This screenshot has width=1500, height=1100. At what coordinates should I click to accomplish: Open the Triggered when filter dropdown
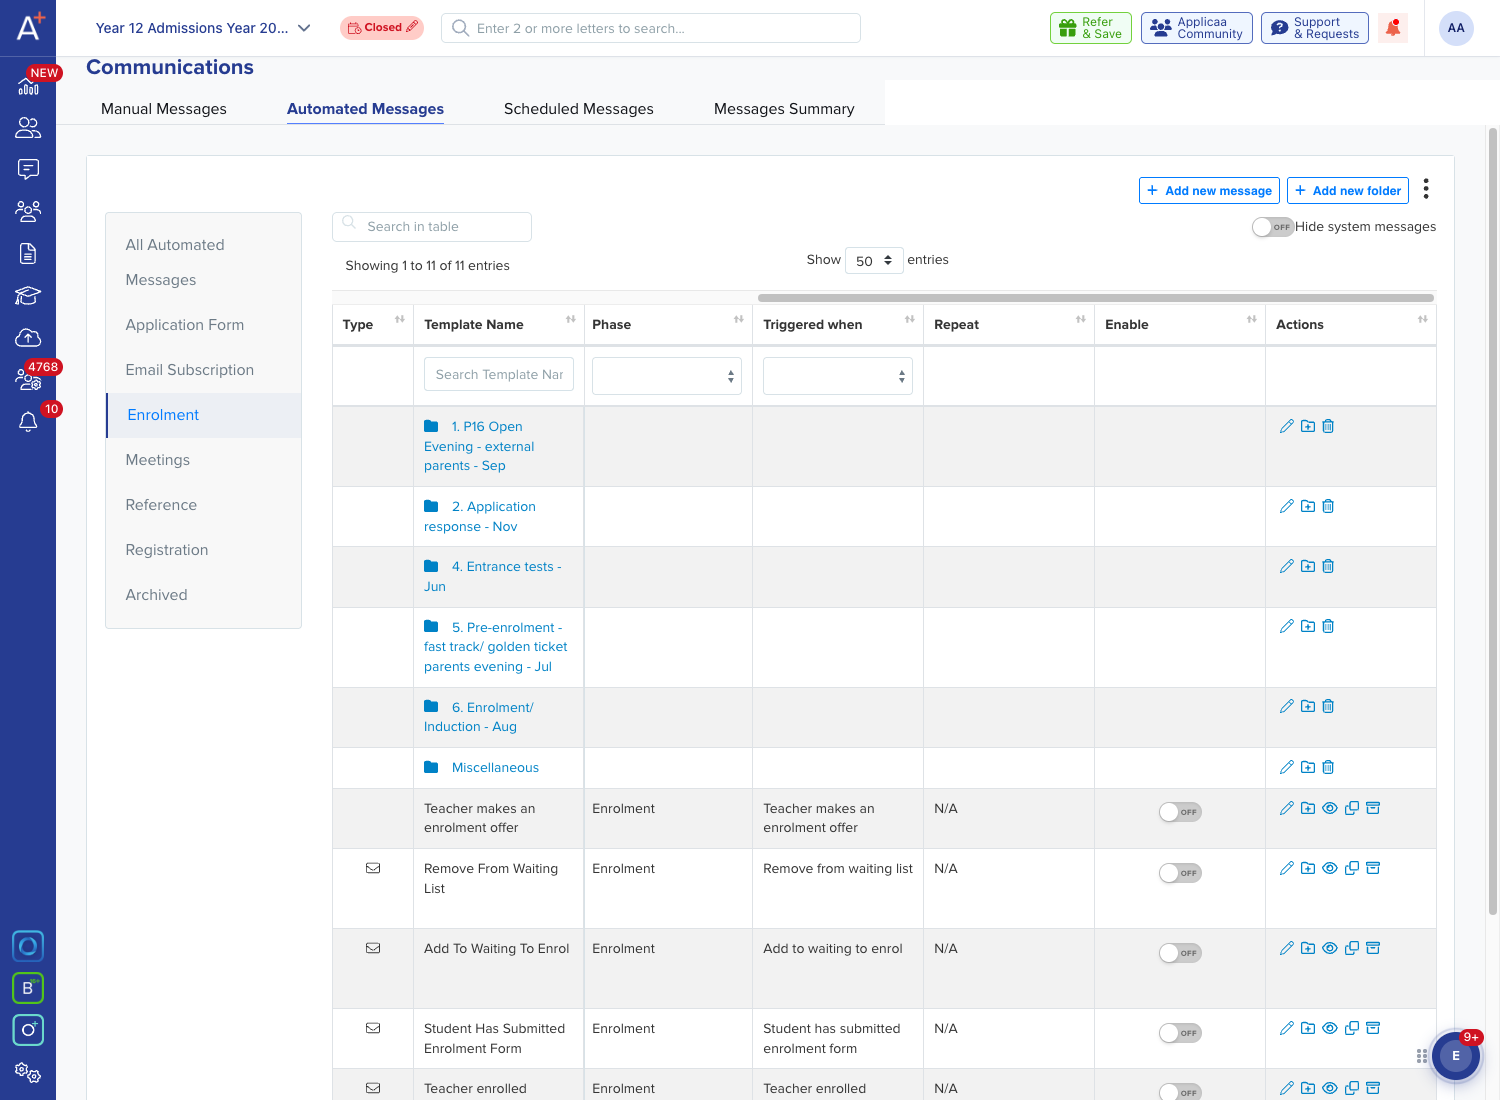[x=838, y=376]
